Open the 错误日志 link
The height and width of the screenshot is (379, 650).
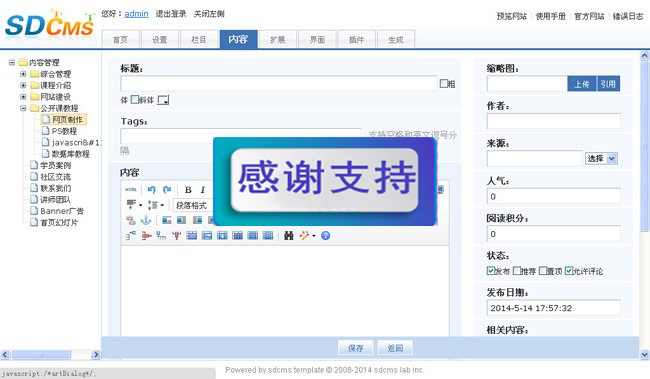click(628, 16)
